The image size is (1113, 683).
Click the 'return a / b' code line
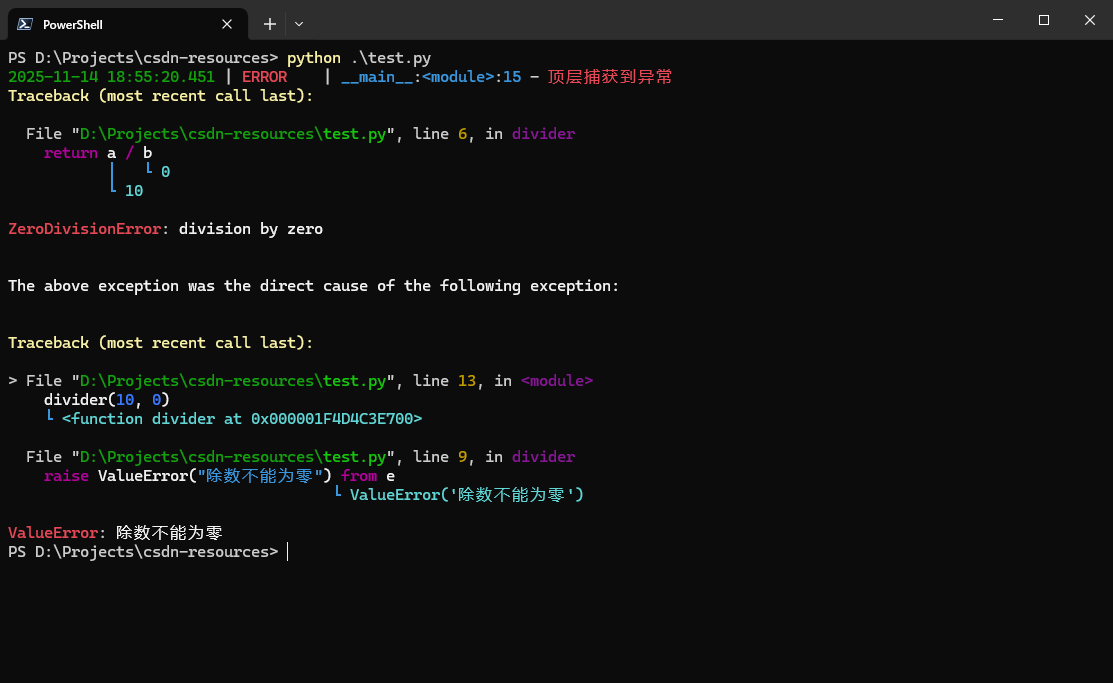click(98, 153)
